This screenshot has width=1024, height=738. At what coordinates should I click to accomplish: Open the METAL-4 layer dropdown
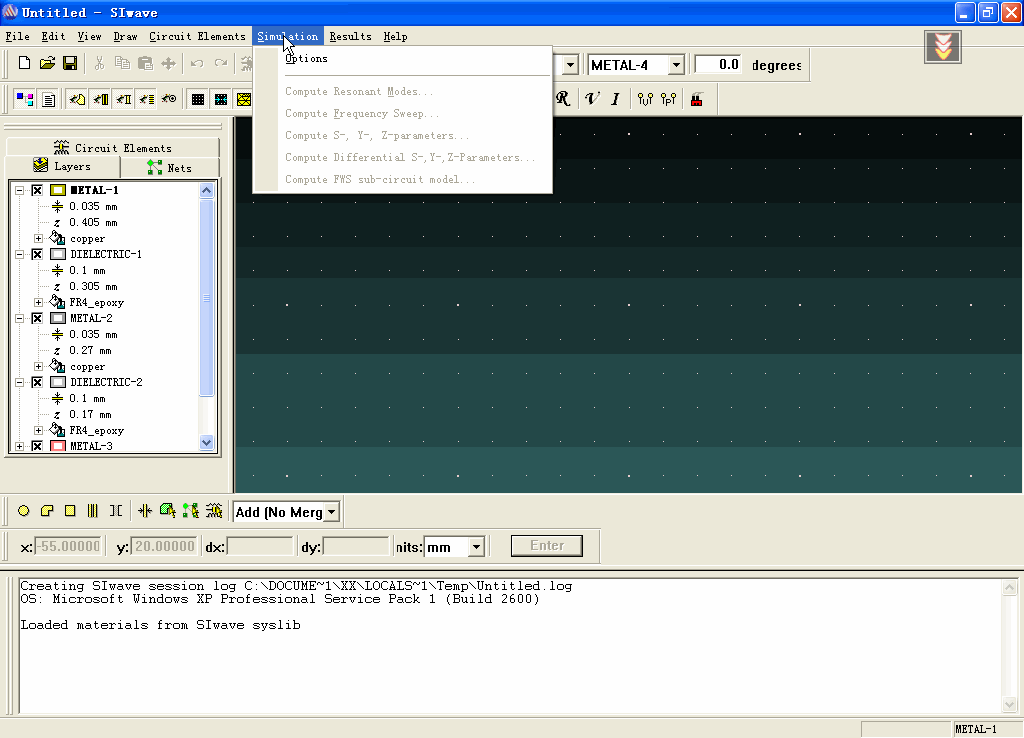677,65
